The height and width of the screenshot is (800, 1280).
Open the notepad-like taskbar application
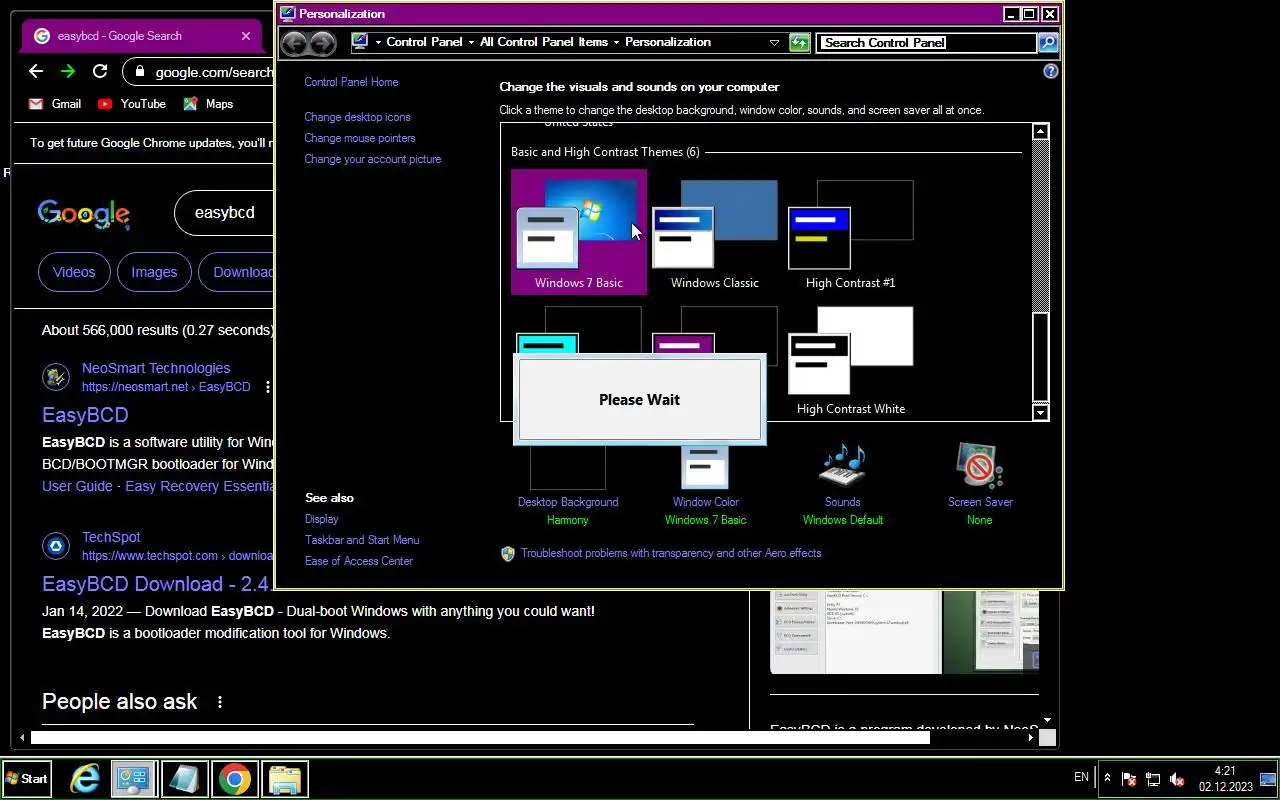tap(184, 779)
